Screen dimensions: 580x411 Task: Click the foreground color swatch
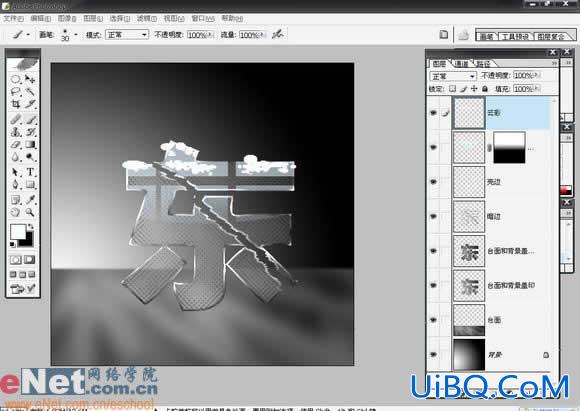click(x=17, y=232)
